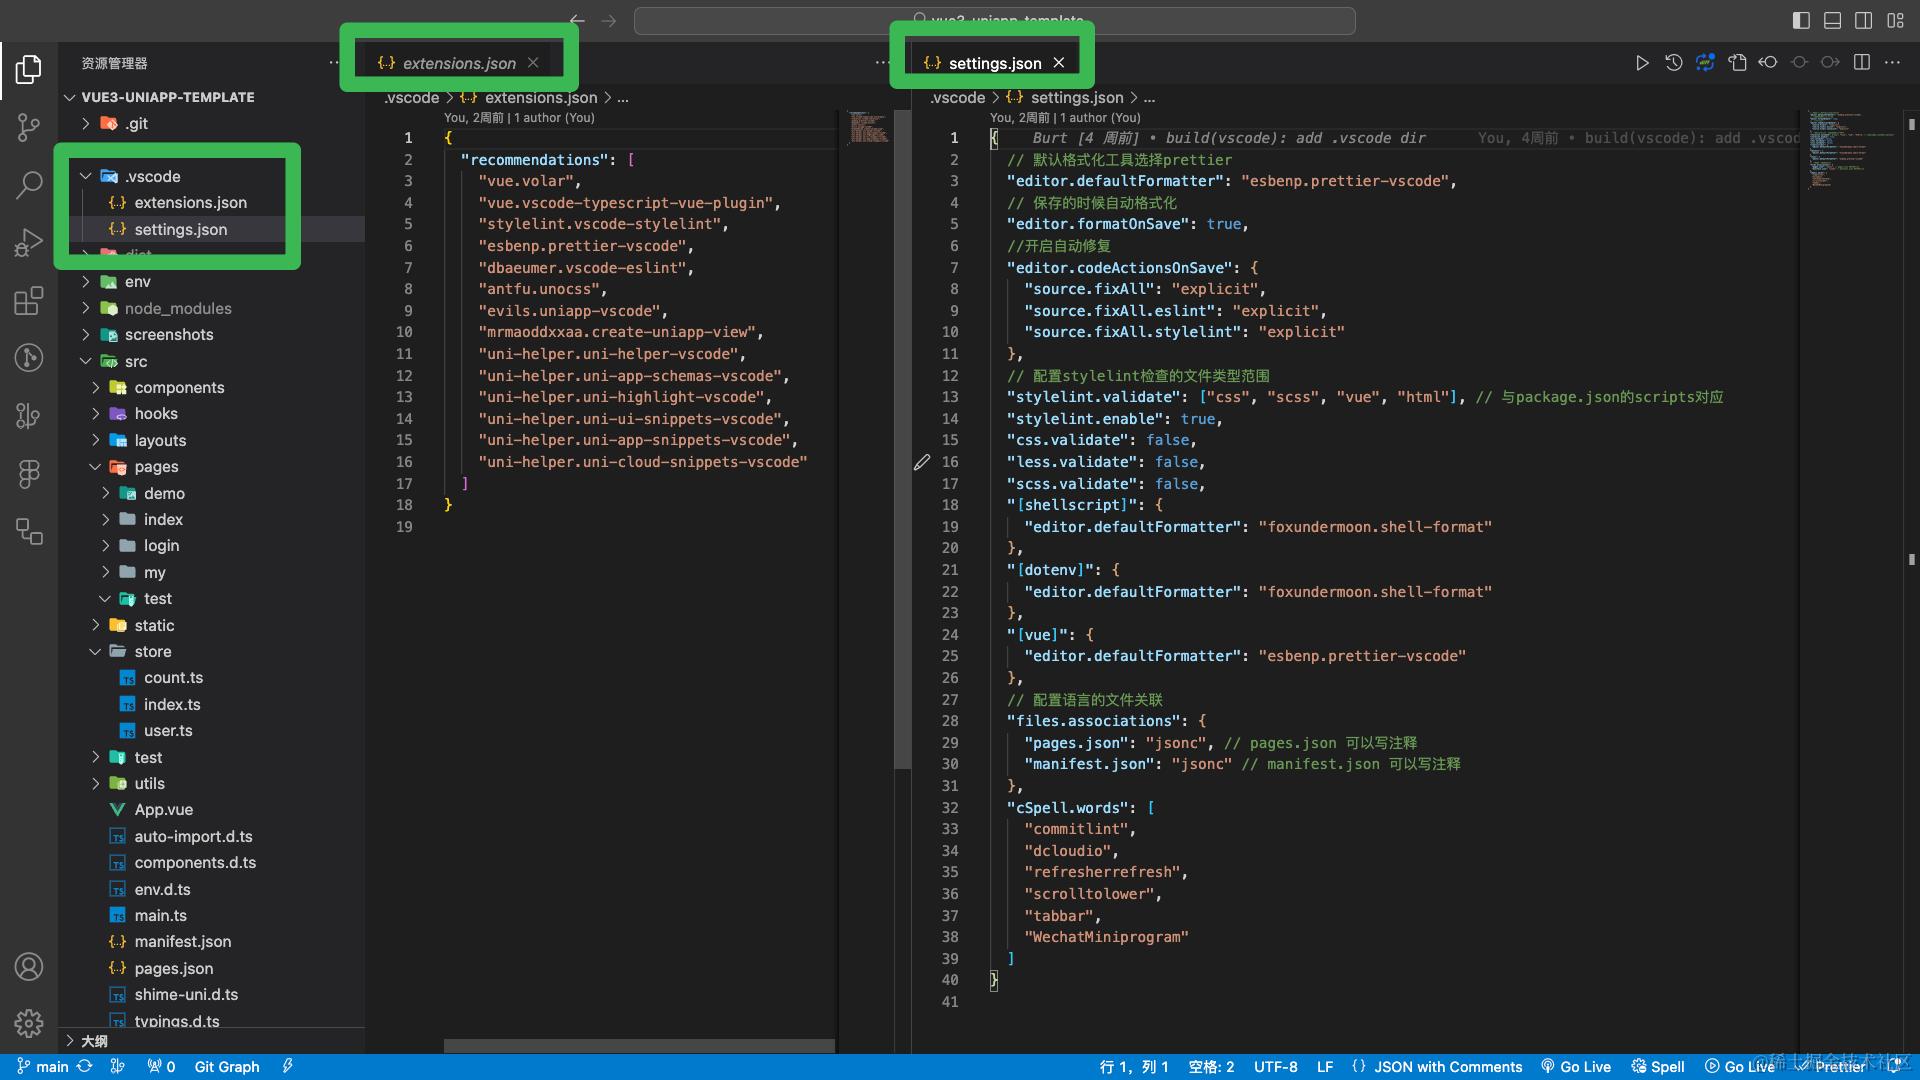Click the Git Graph status bar button
1920x1080 pixels.
coord(227,1067)
